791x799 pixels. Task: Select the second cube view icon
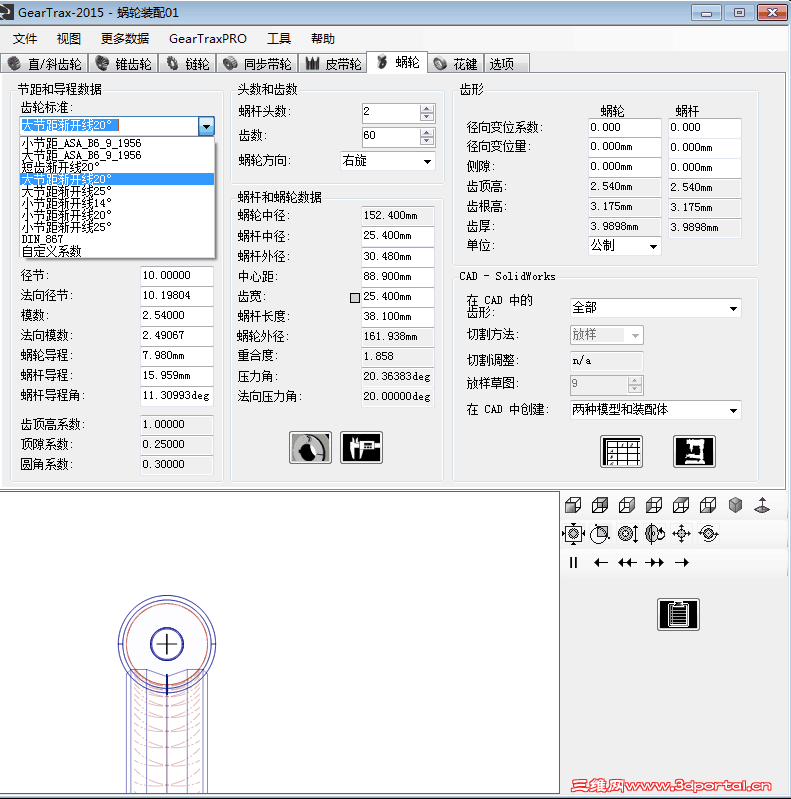[x=600, y=505]
